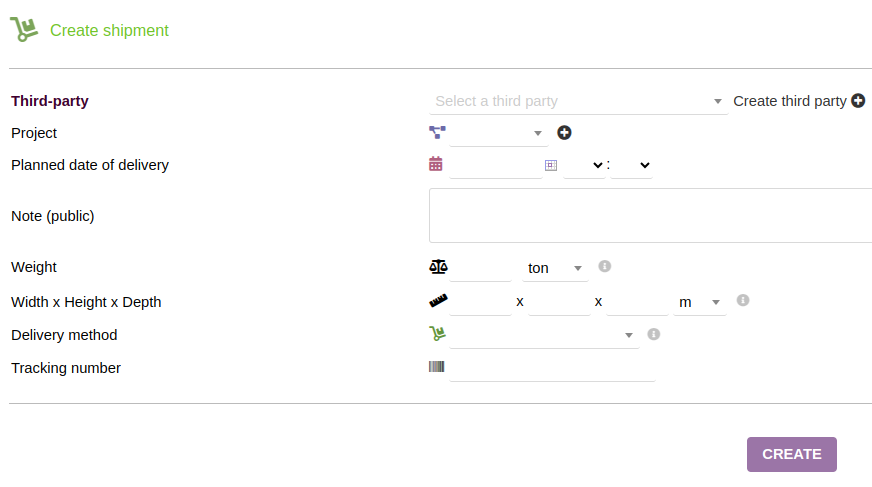Expand the Delivery method dropdown
The image size is (872, 487).
pos(544,335)
